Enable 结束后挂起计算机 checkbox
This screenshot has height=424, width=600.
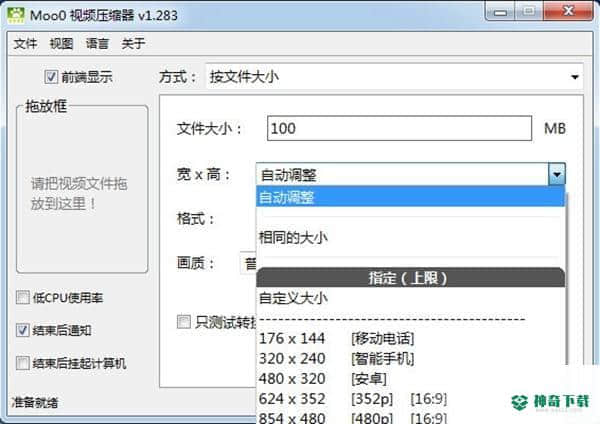[23, 363]
